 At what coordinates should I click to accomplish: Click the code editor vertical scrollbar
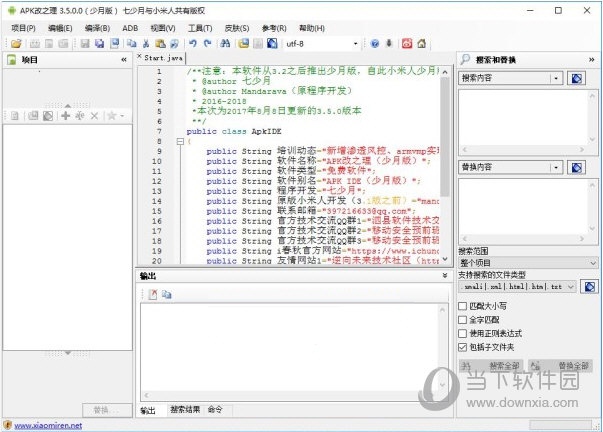(445, 137)
